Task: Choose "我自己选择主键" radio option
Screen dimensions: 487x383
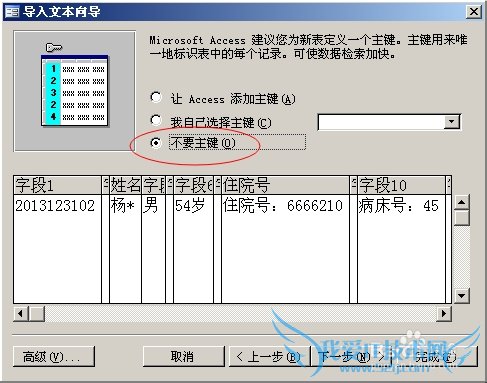Action: point(156,120)
